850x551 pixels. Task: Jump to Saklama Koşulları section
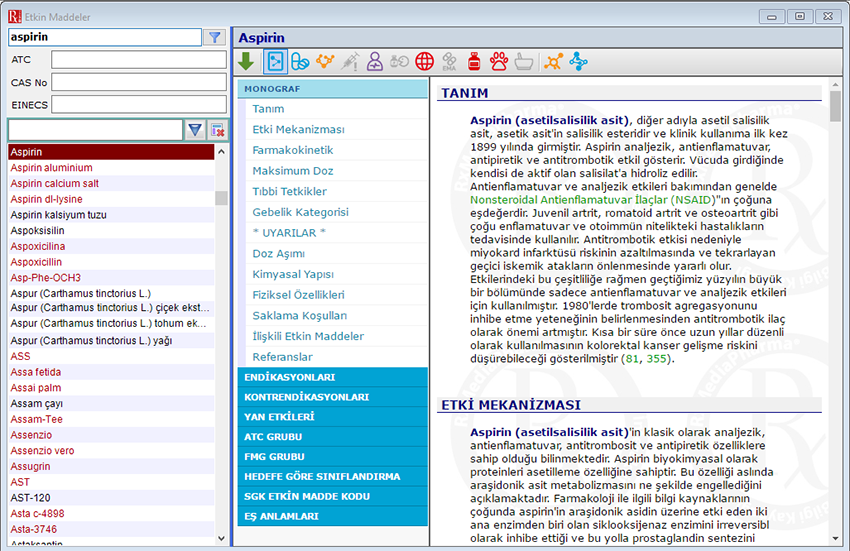tap(299, 315)
